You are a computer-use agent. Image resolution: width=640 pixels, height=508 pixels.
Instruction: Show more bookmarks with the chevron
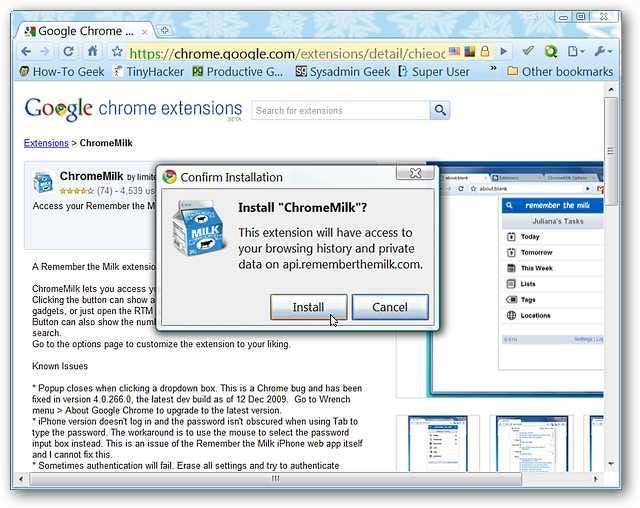click(493, 68)
